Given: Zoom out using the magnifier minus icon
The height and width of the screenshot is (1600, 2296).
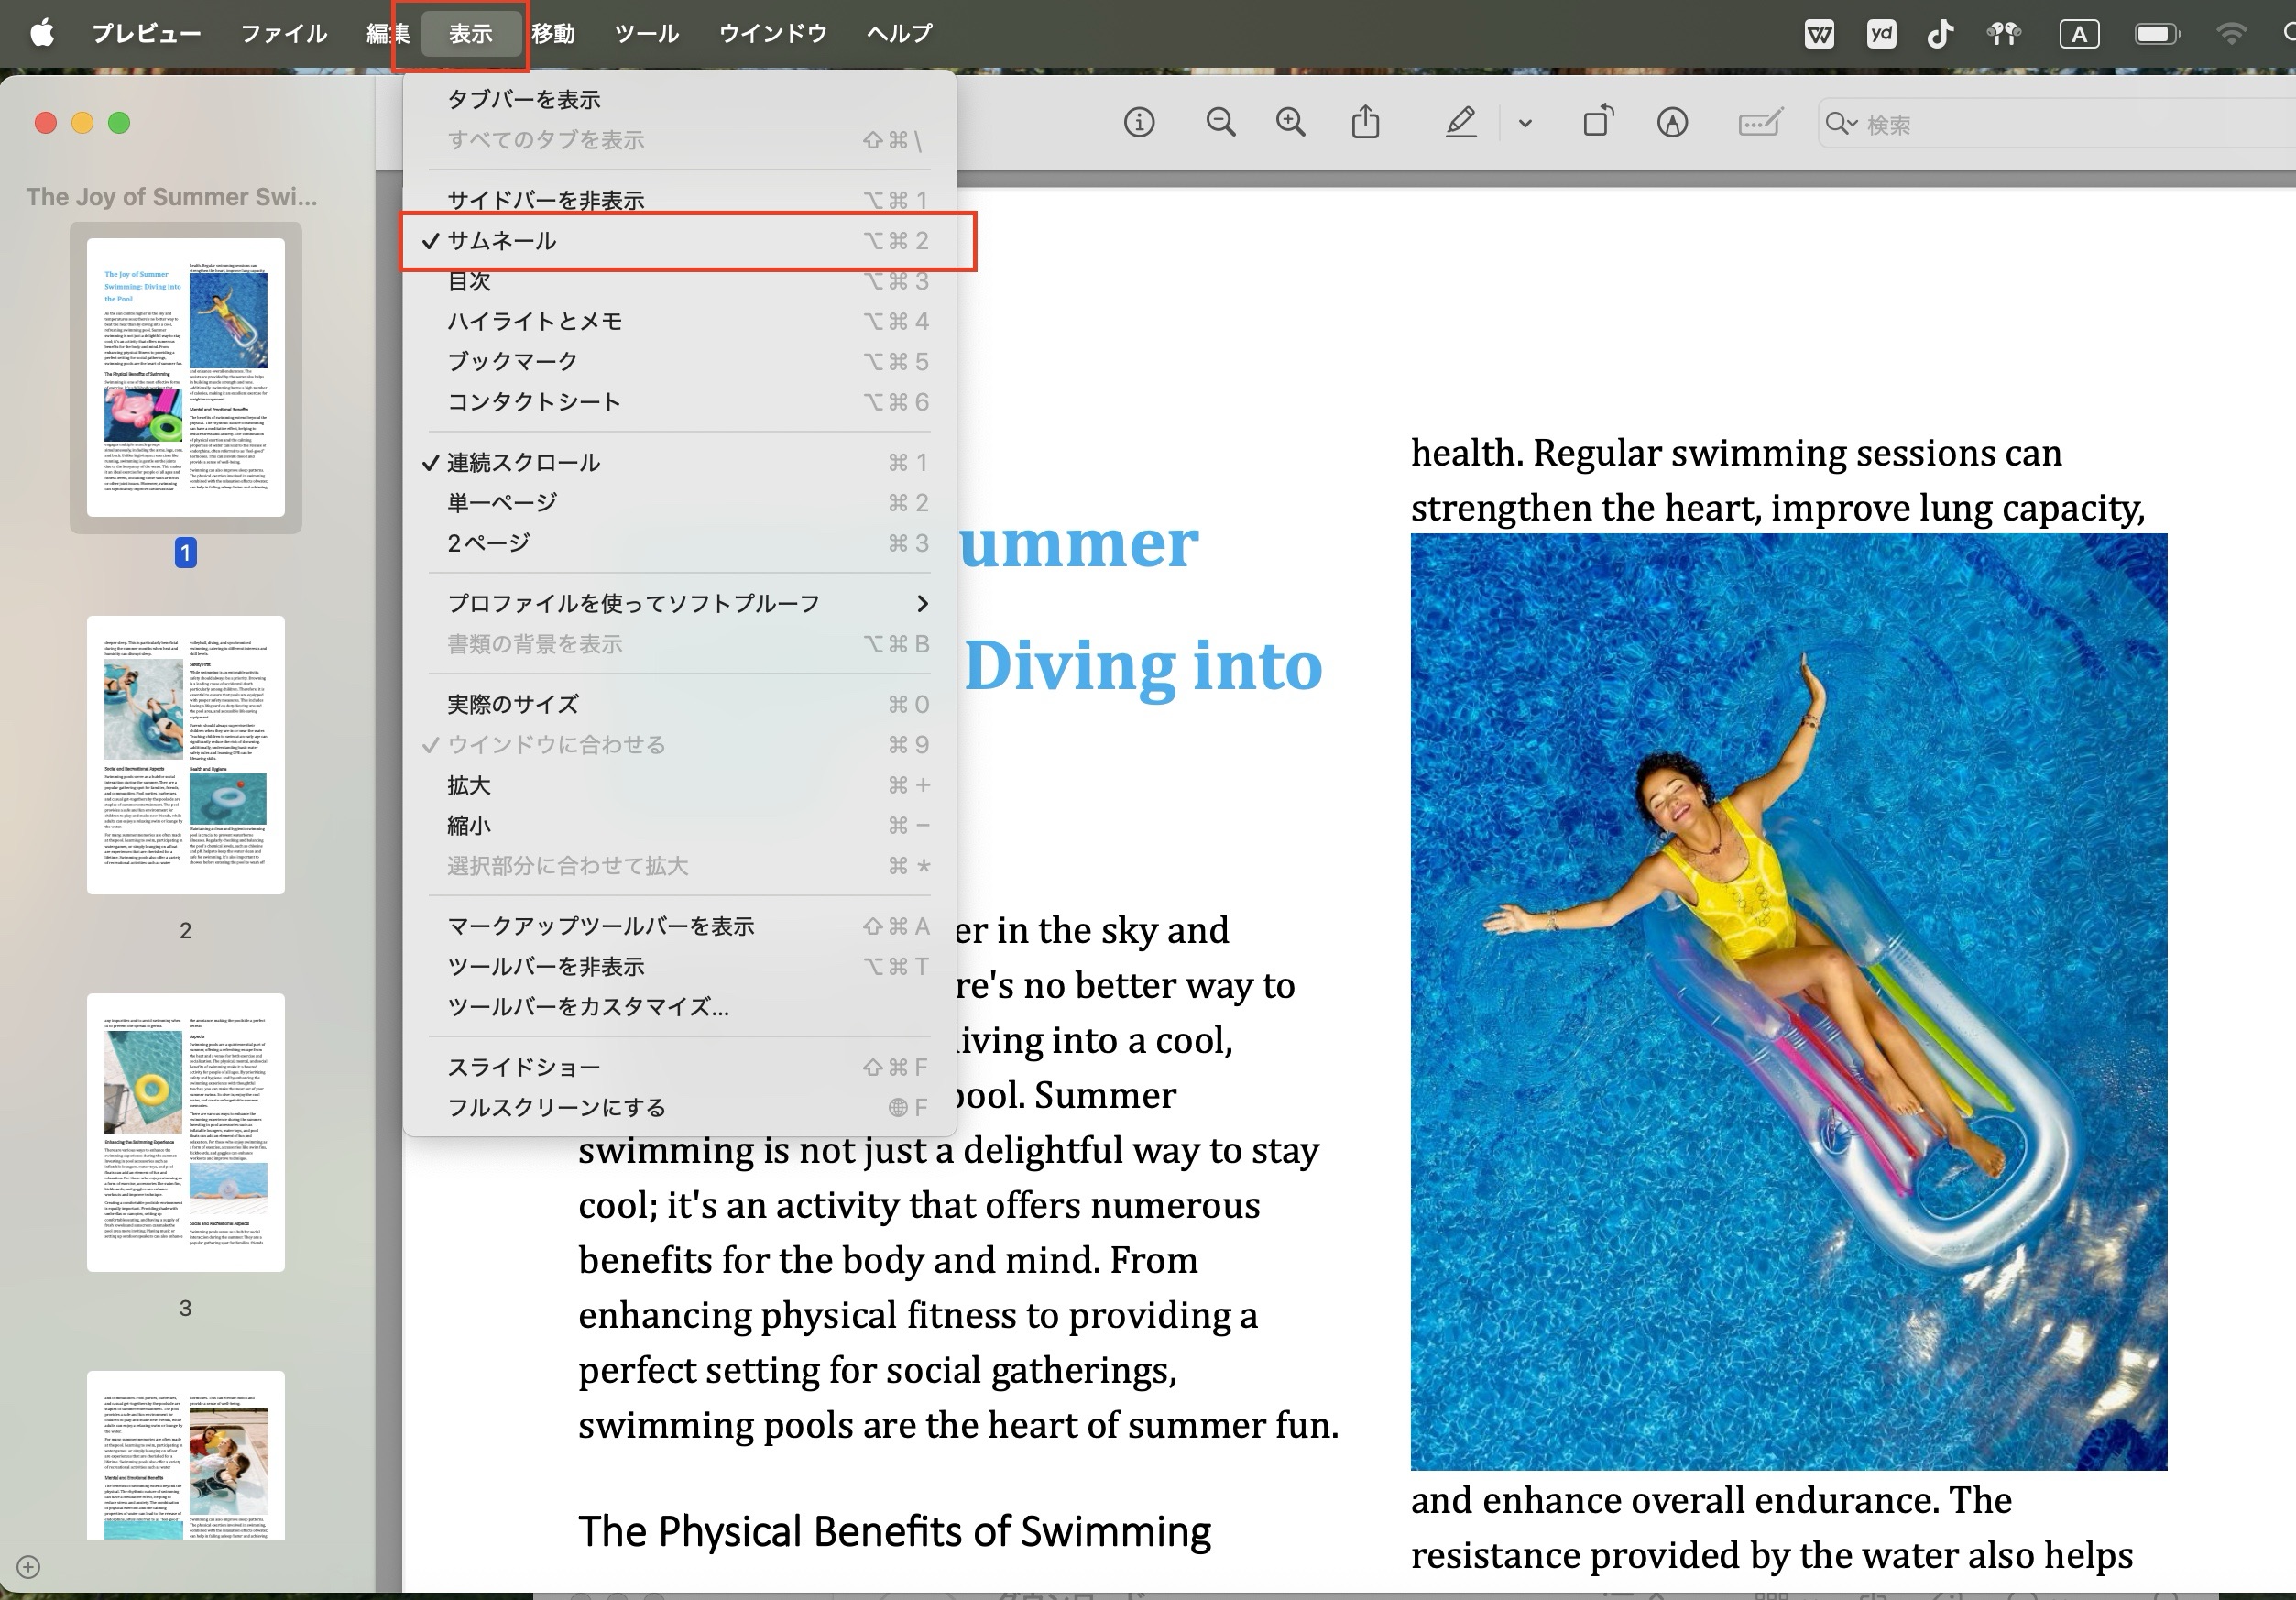Looking at the screenshot, I should [x=1220, y=122].
